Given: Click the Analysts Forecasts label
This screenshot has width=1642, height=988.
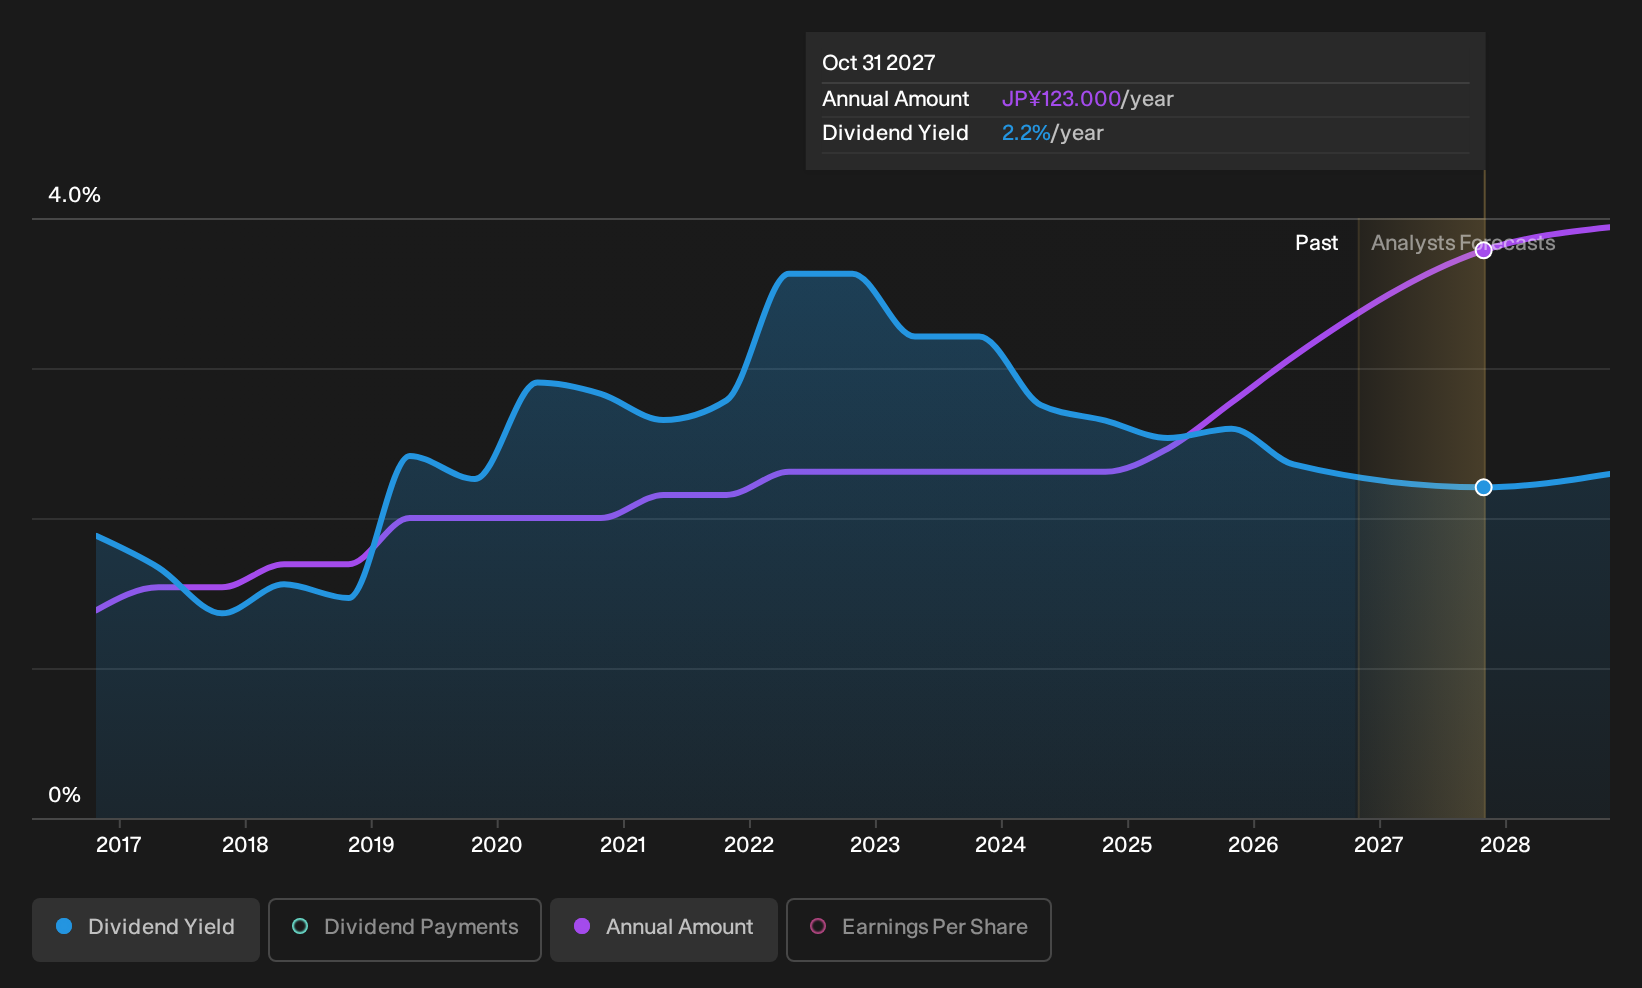Looking at the screenshot, I should (1463, 243).
